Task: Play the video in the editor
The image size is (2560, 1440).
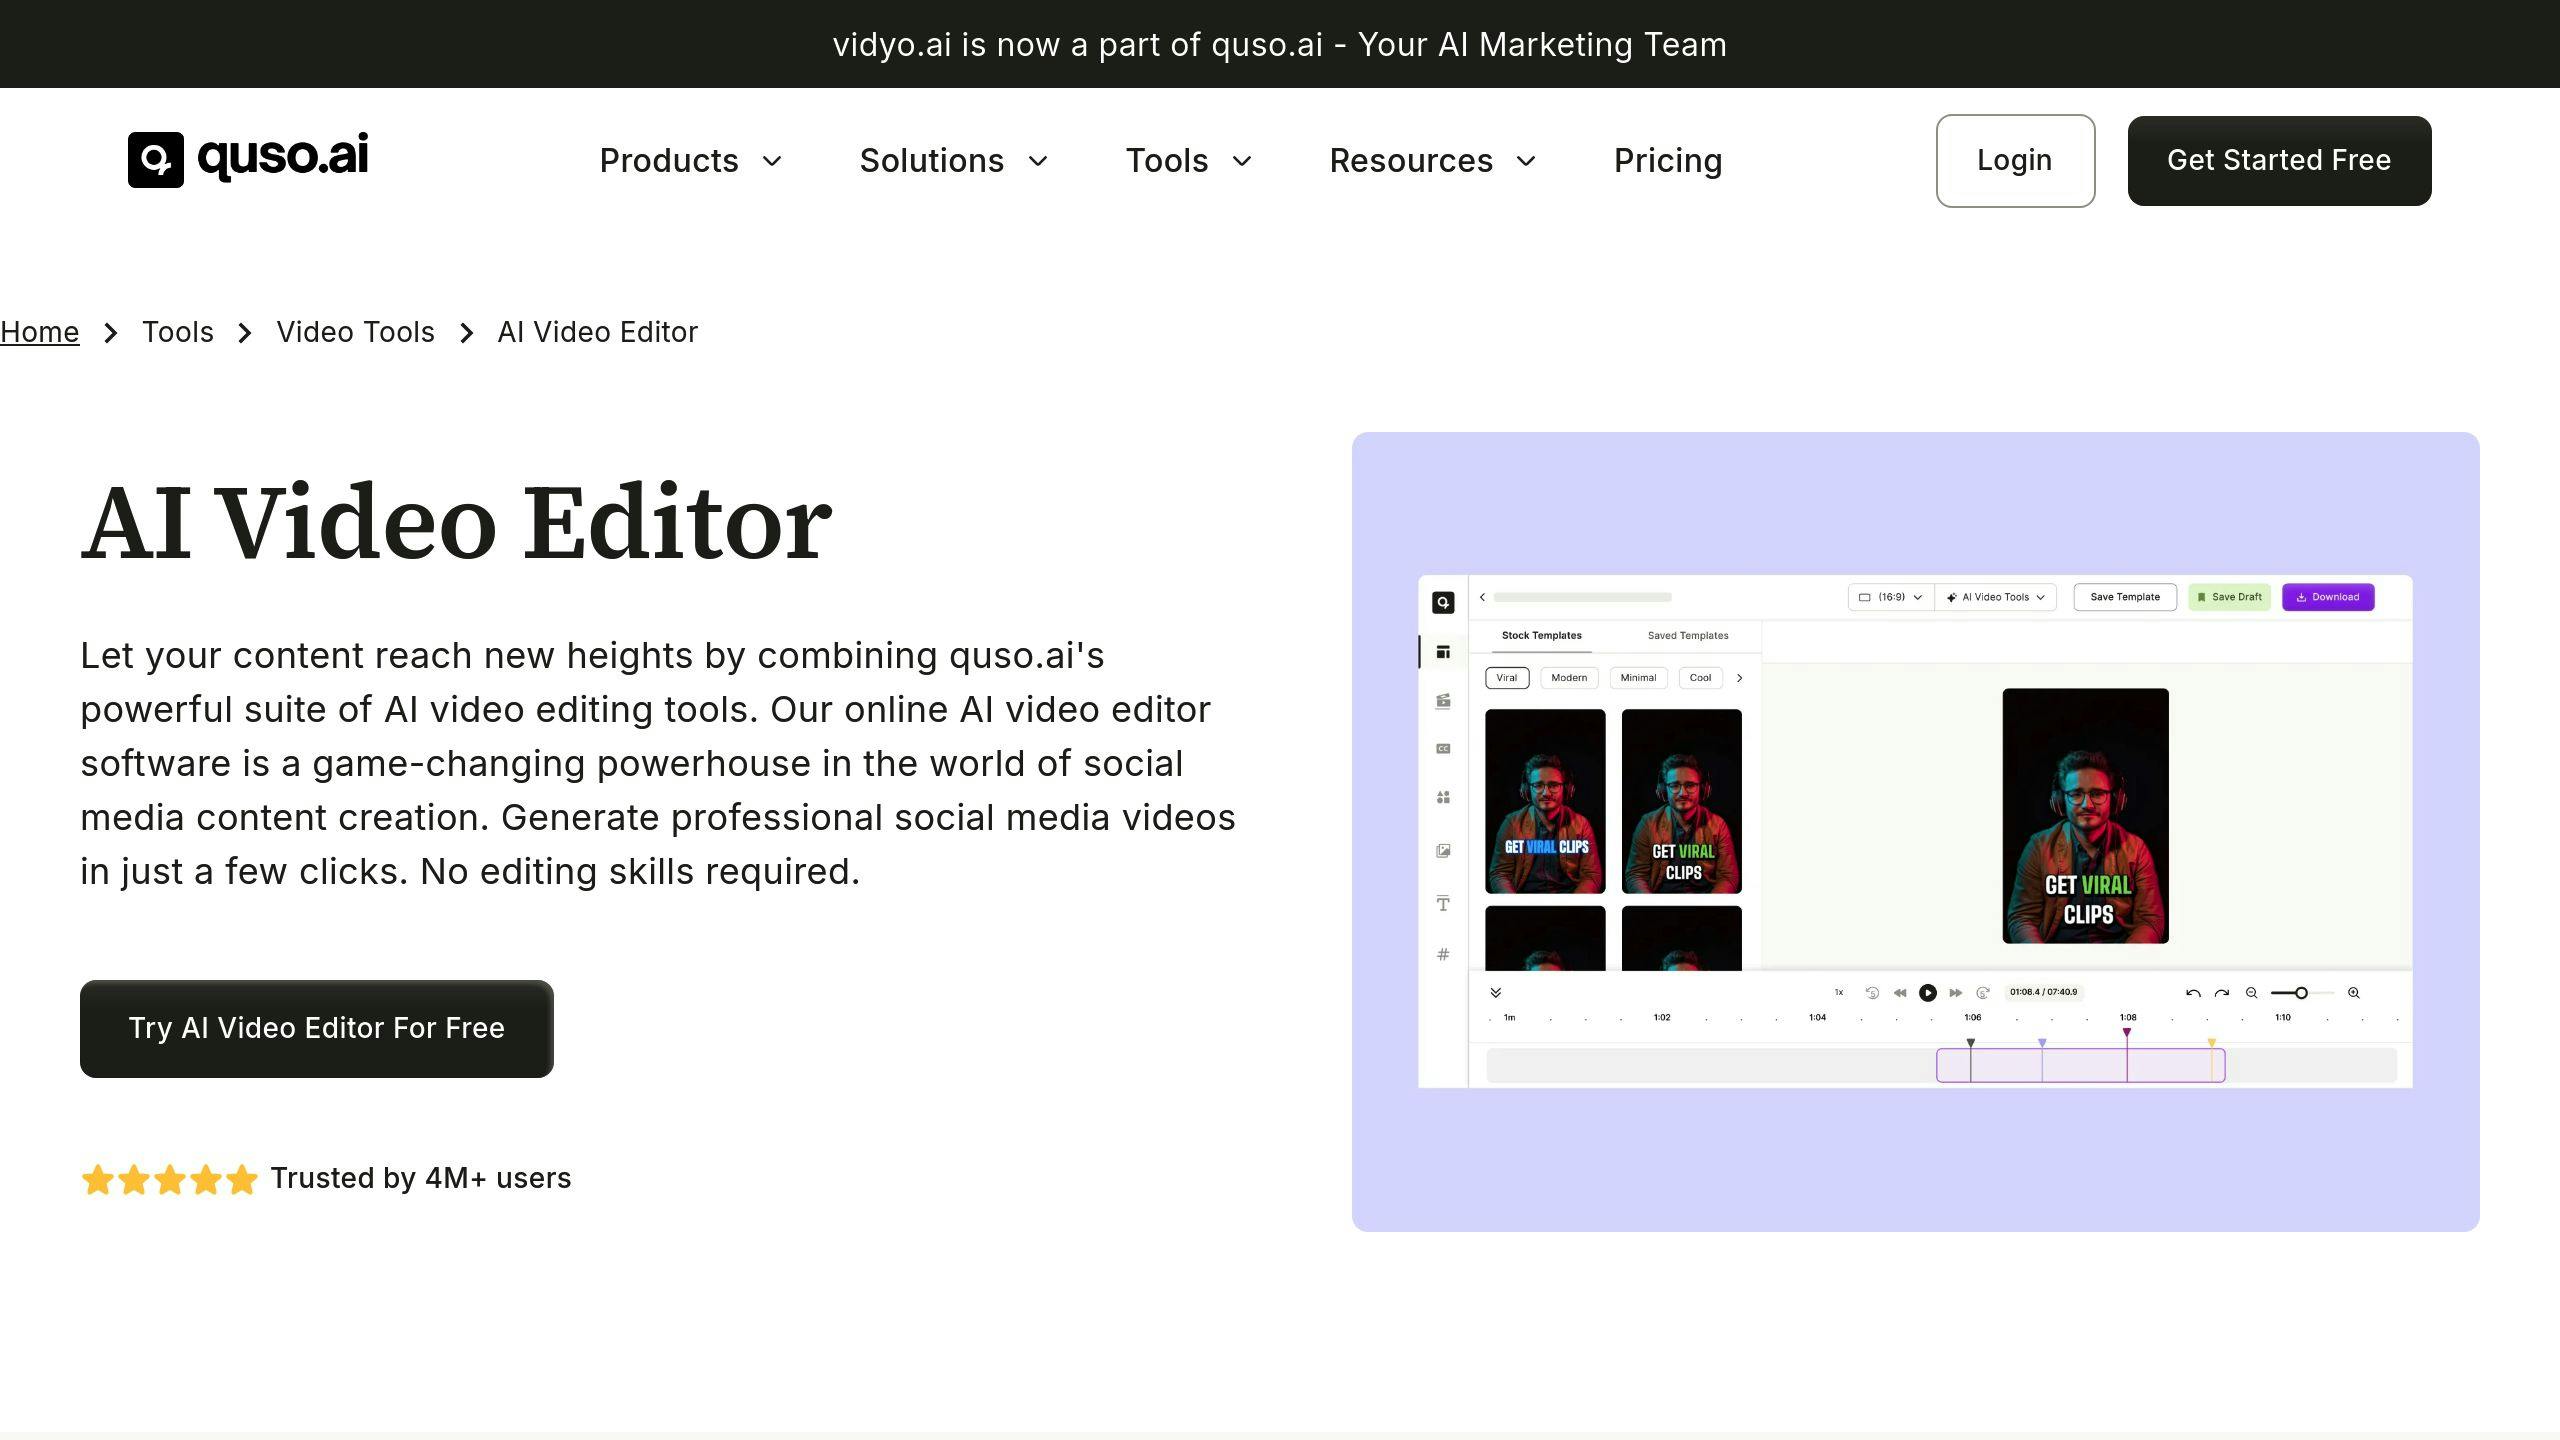Action: (x=1928, y=993)
